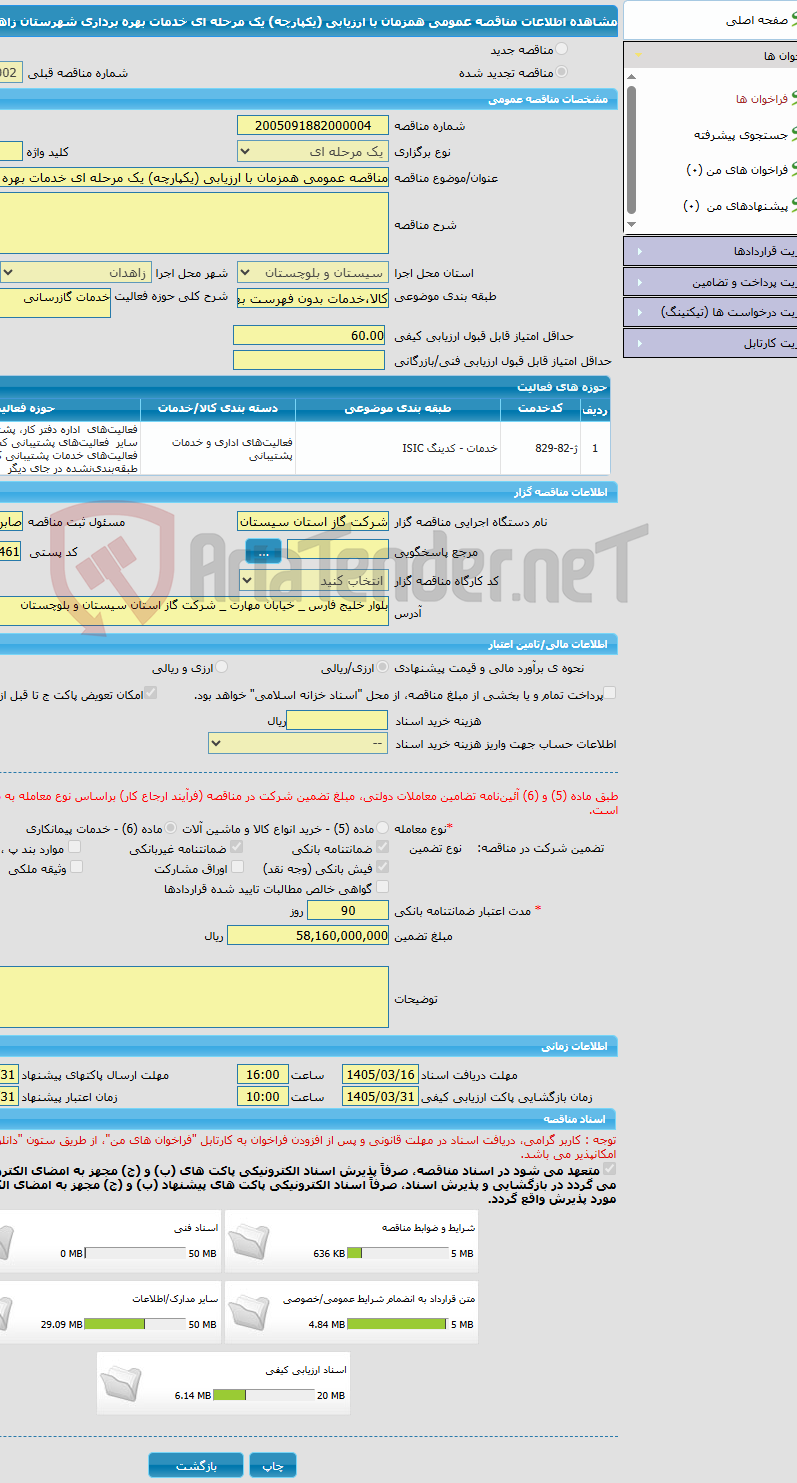Expand the پرداخت و تضامین sidebar section
797x1483 pixels.
tap(710, 282)
